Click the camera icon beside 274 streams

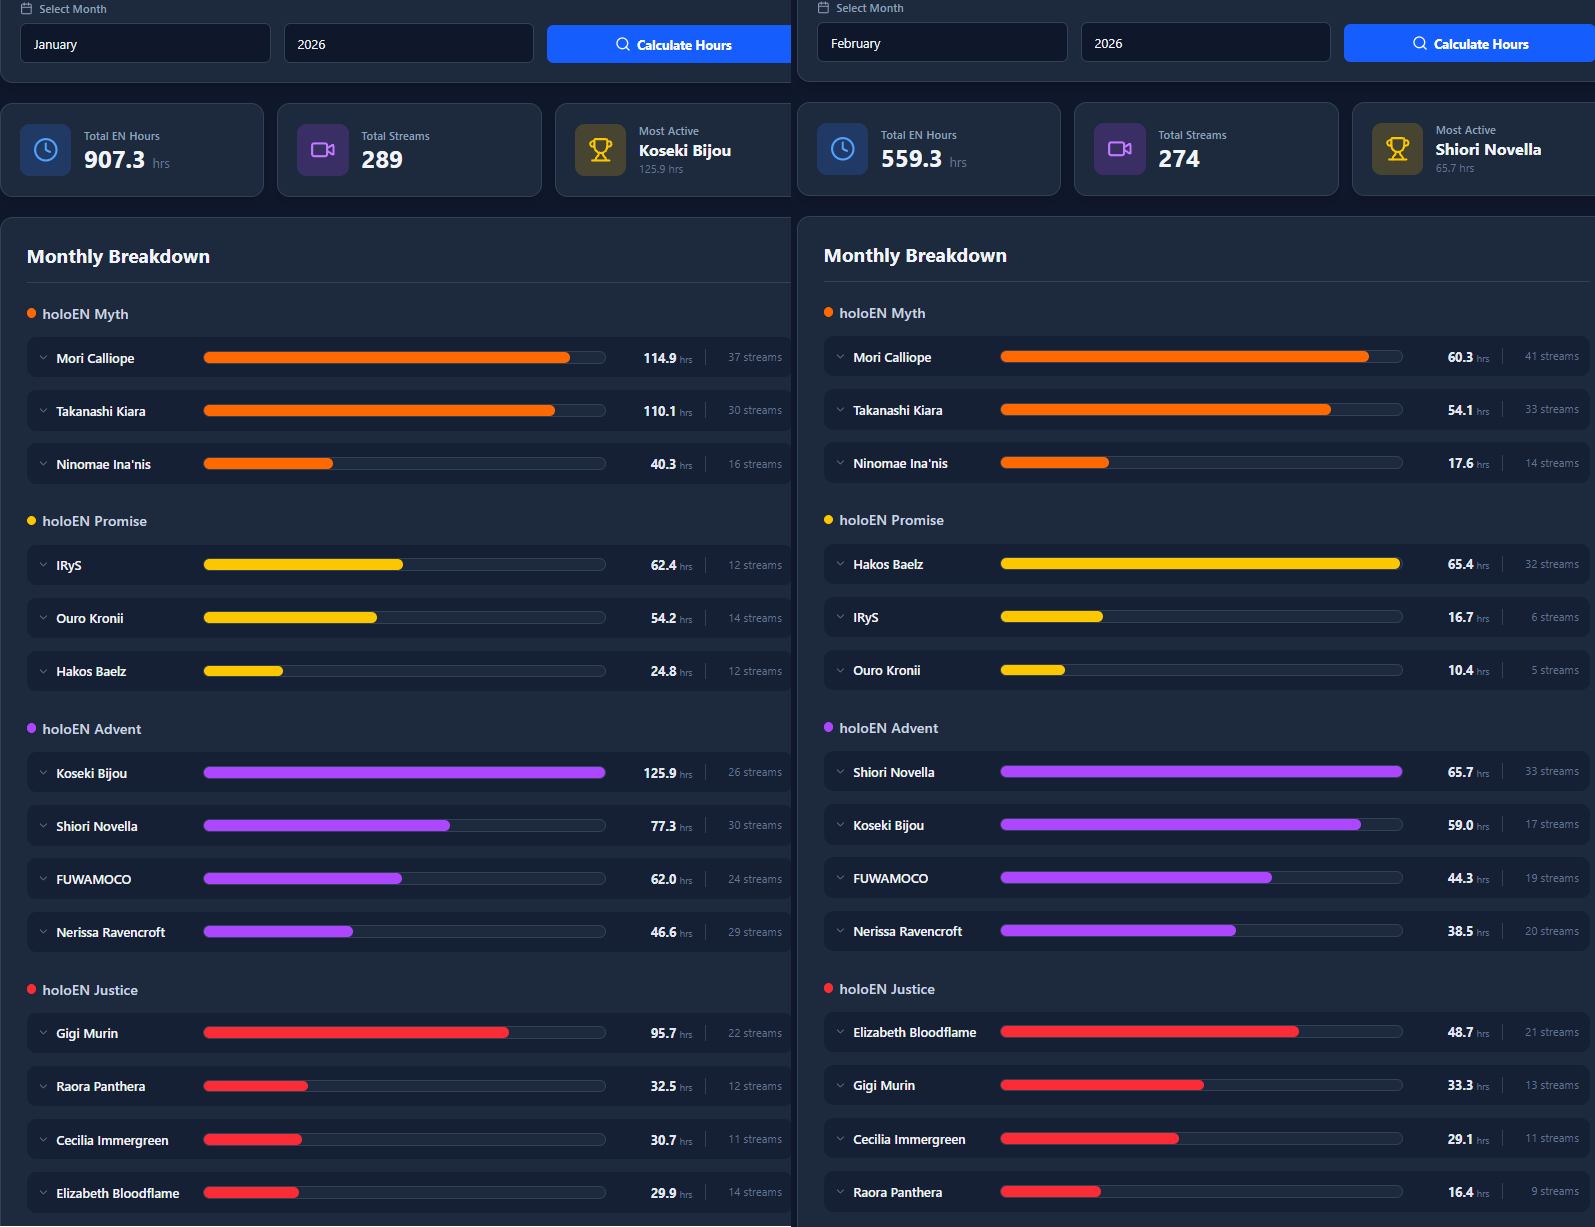coord(1120,149)
